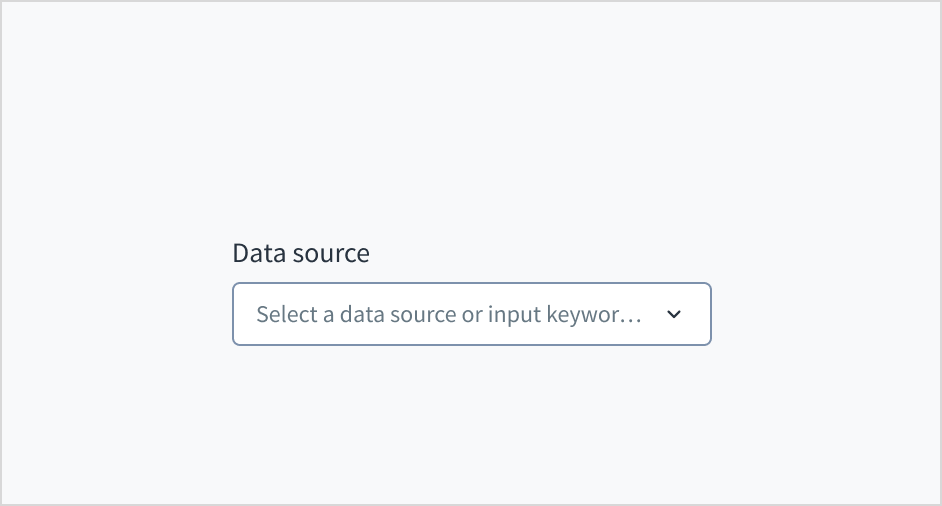Toggle the Data source dropdown arrow
This screenshot has width=942, height=506.
click(x=674, y=314)
